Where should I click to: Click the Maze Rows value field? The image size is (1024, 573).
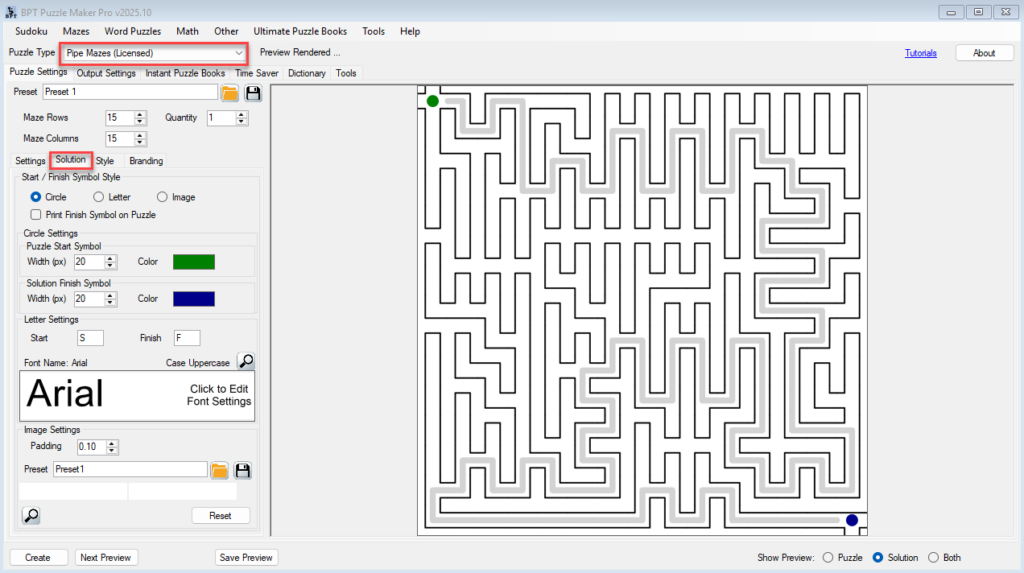point(120,118)
